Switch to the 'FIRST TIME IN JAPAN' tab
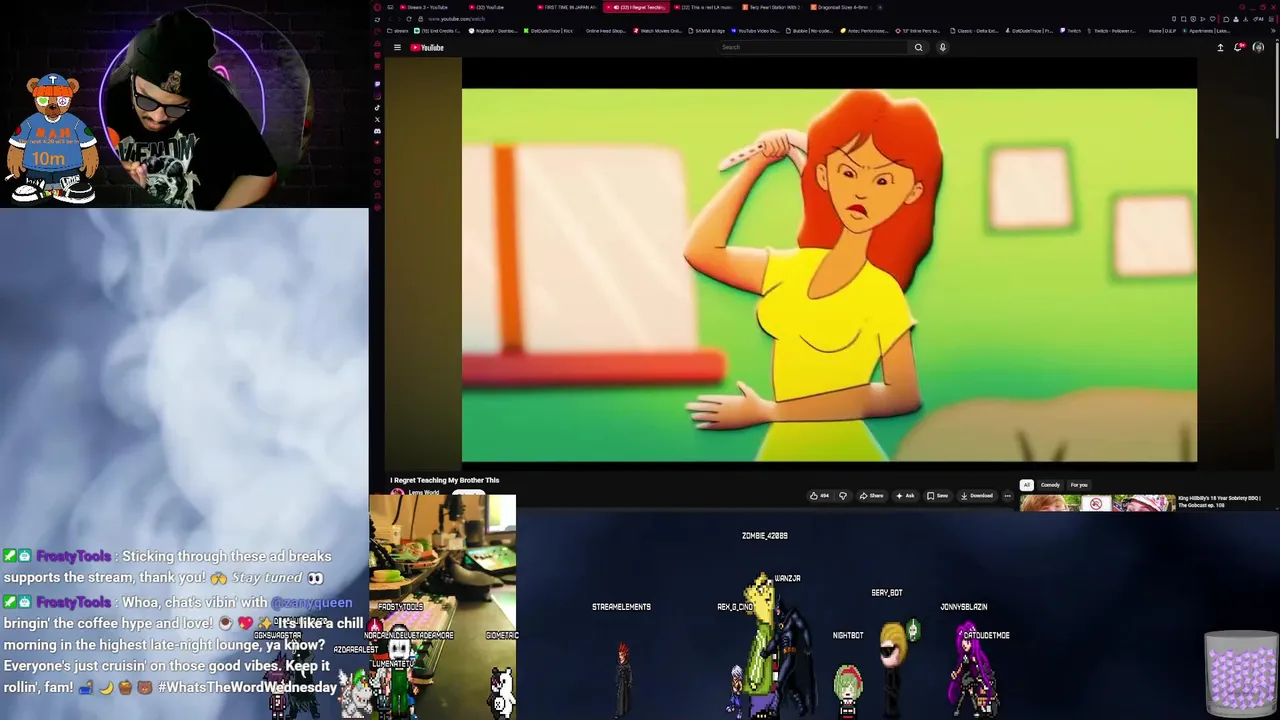Viewport: 1280px width, 720px height. click(567, 7)
